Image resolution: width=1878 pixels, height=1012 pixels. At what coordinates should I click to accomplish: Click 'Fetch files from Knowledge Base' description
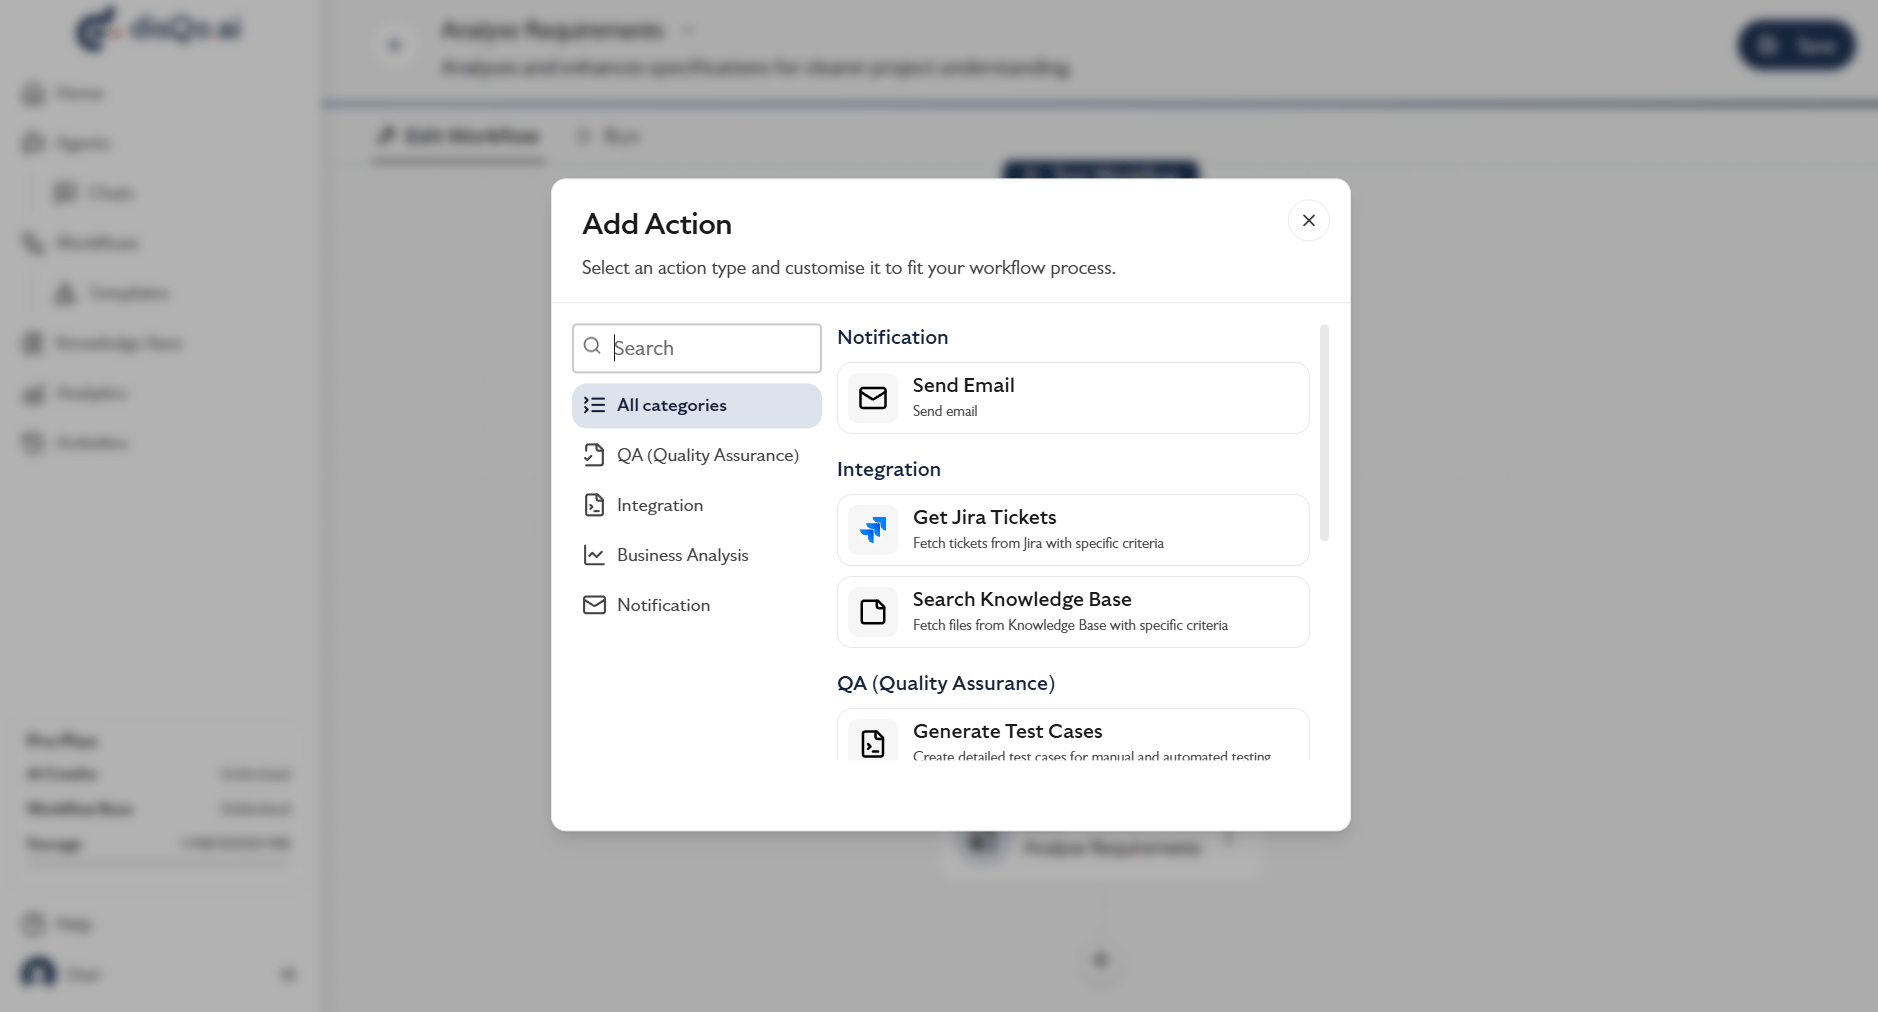1070,625
